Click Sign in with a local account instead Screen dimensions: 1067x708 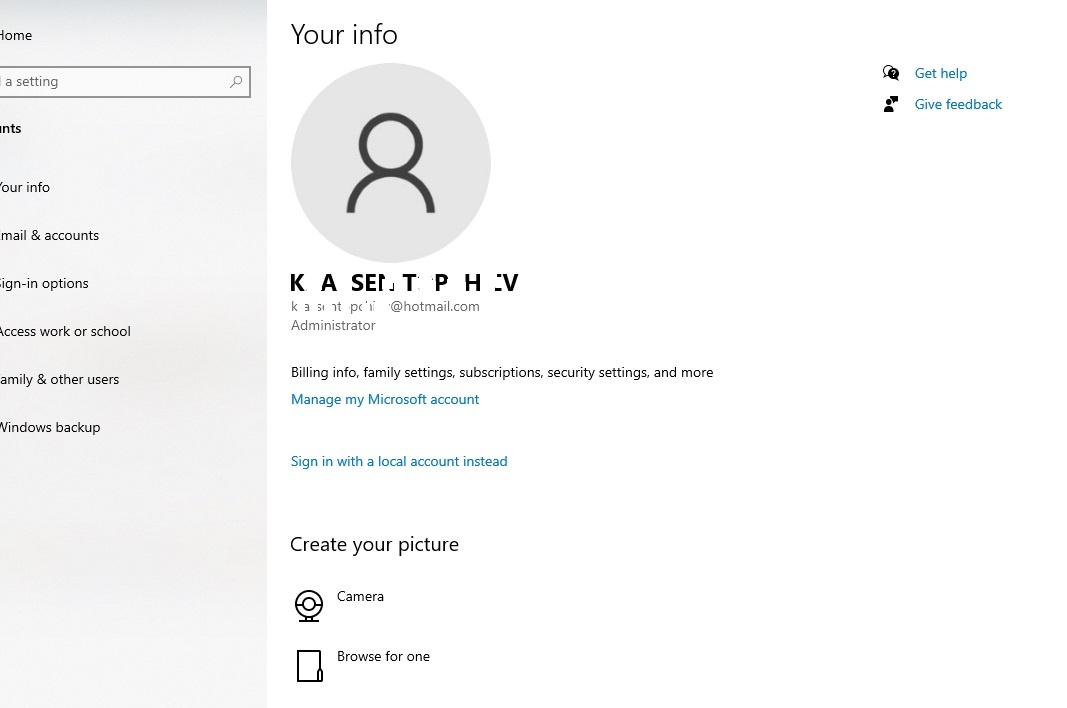coord(398,461)
